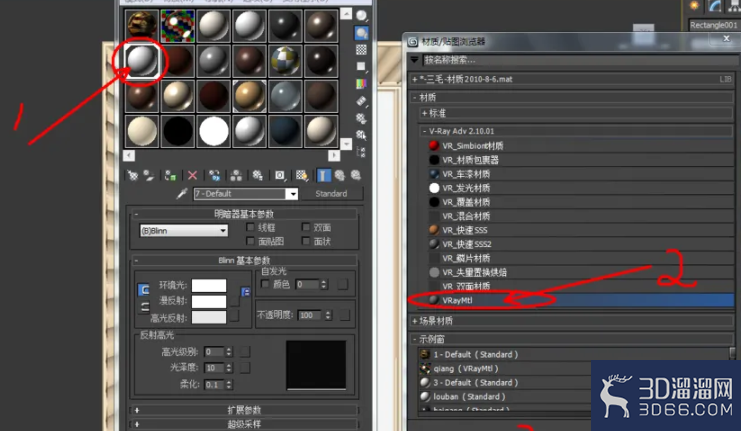
Task: Toggle the Backlight icon
Action: [362, 33]
